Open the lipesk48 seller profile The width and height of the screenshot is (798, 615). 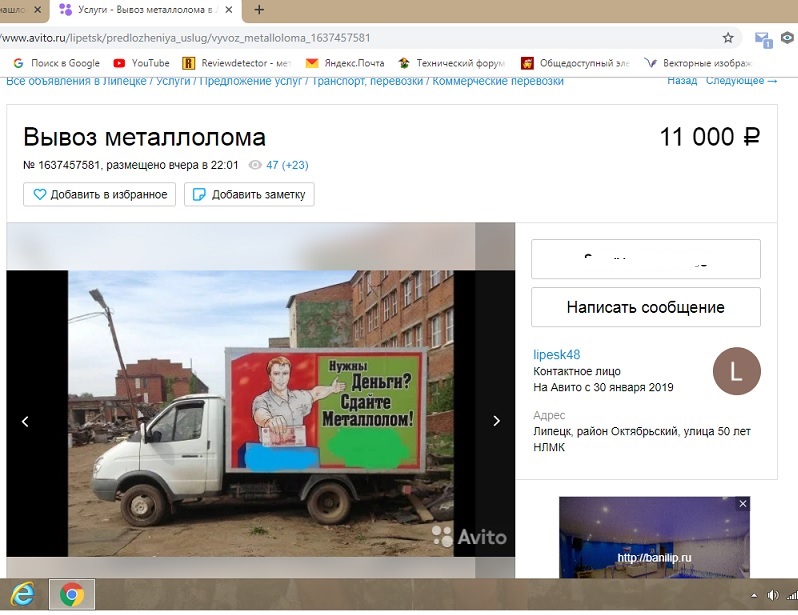tap(557, 355)
